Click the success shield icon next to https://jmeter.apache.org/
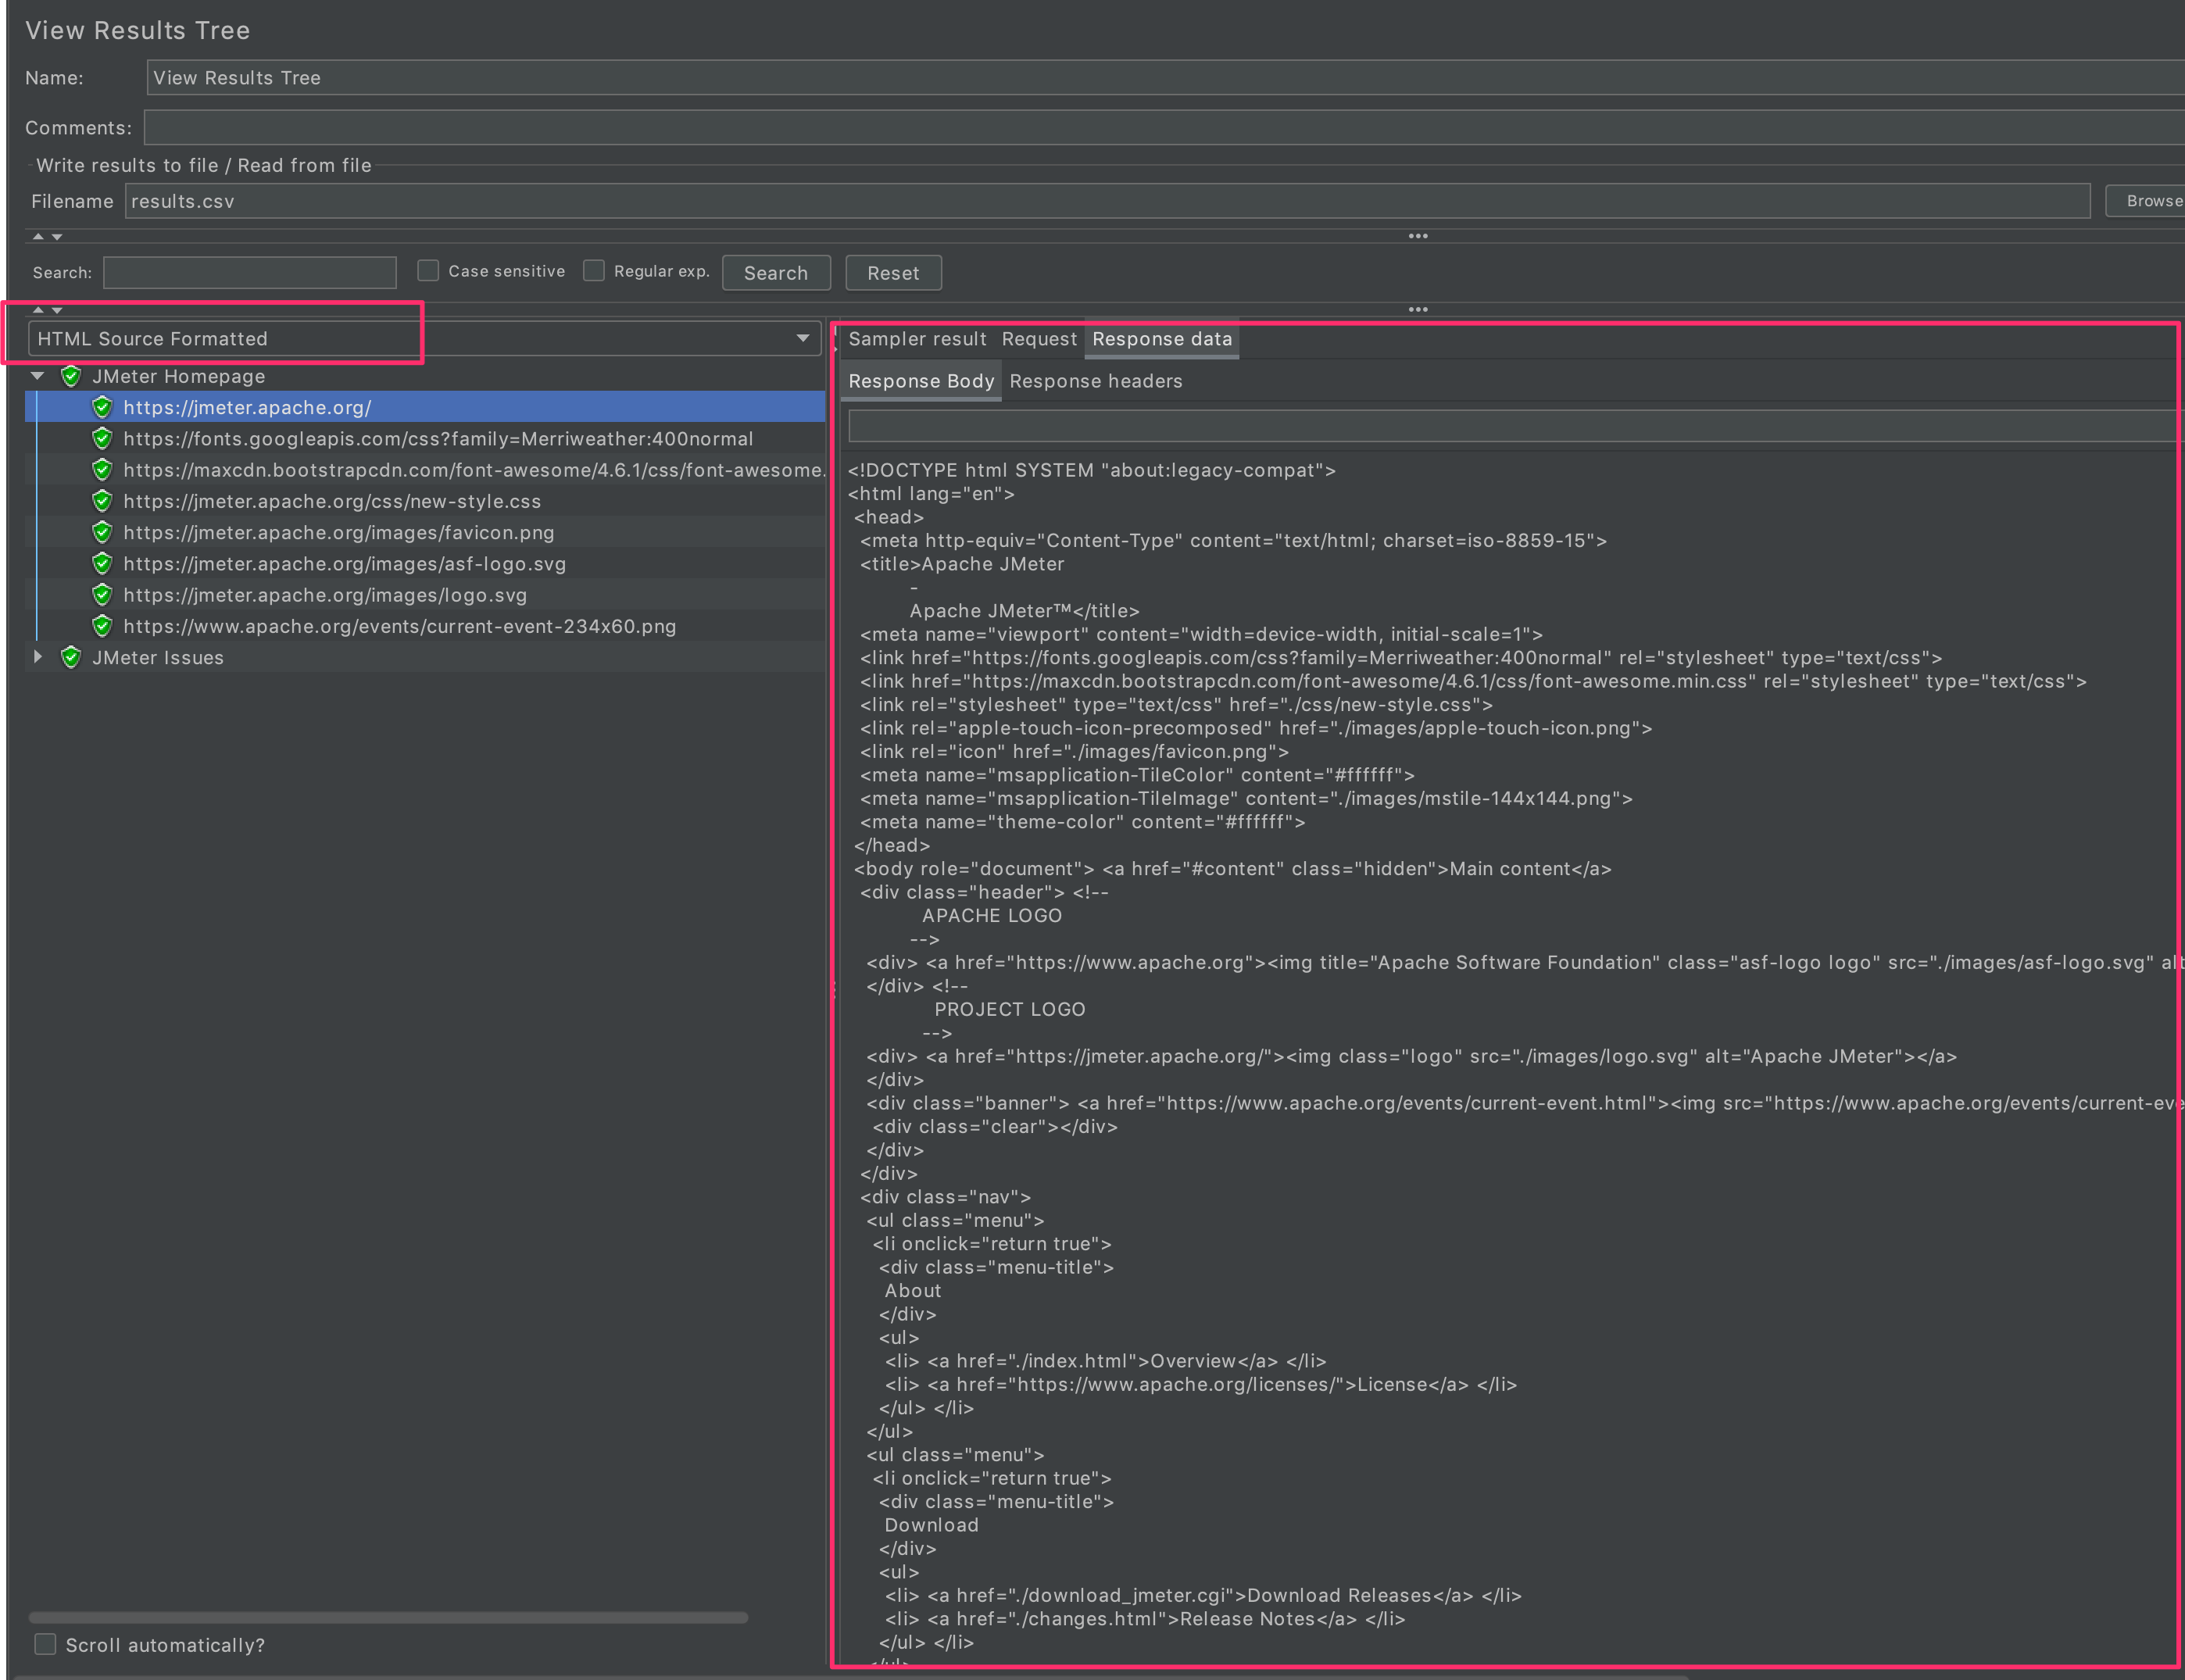 point(103,407)
